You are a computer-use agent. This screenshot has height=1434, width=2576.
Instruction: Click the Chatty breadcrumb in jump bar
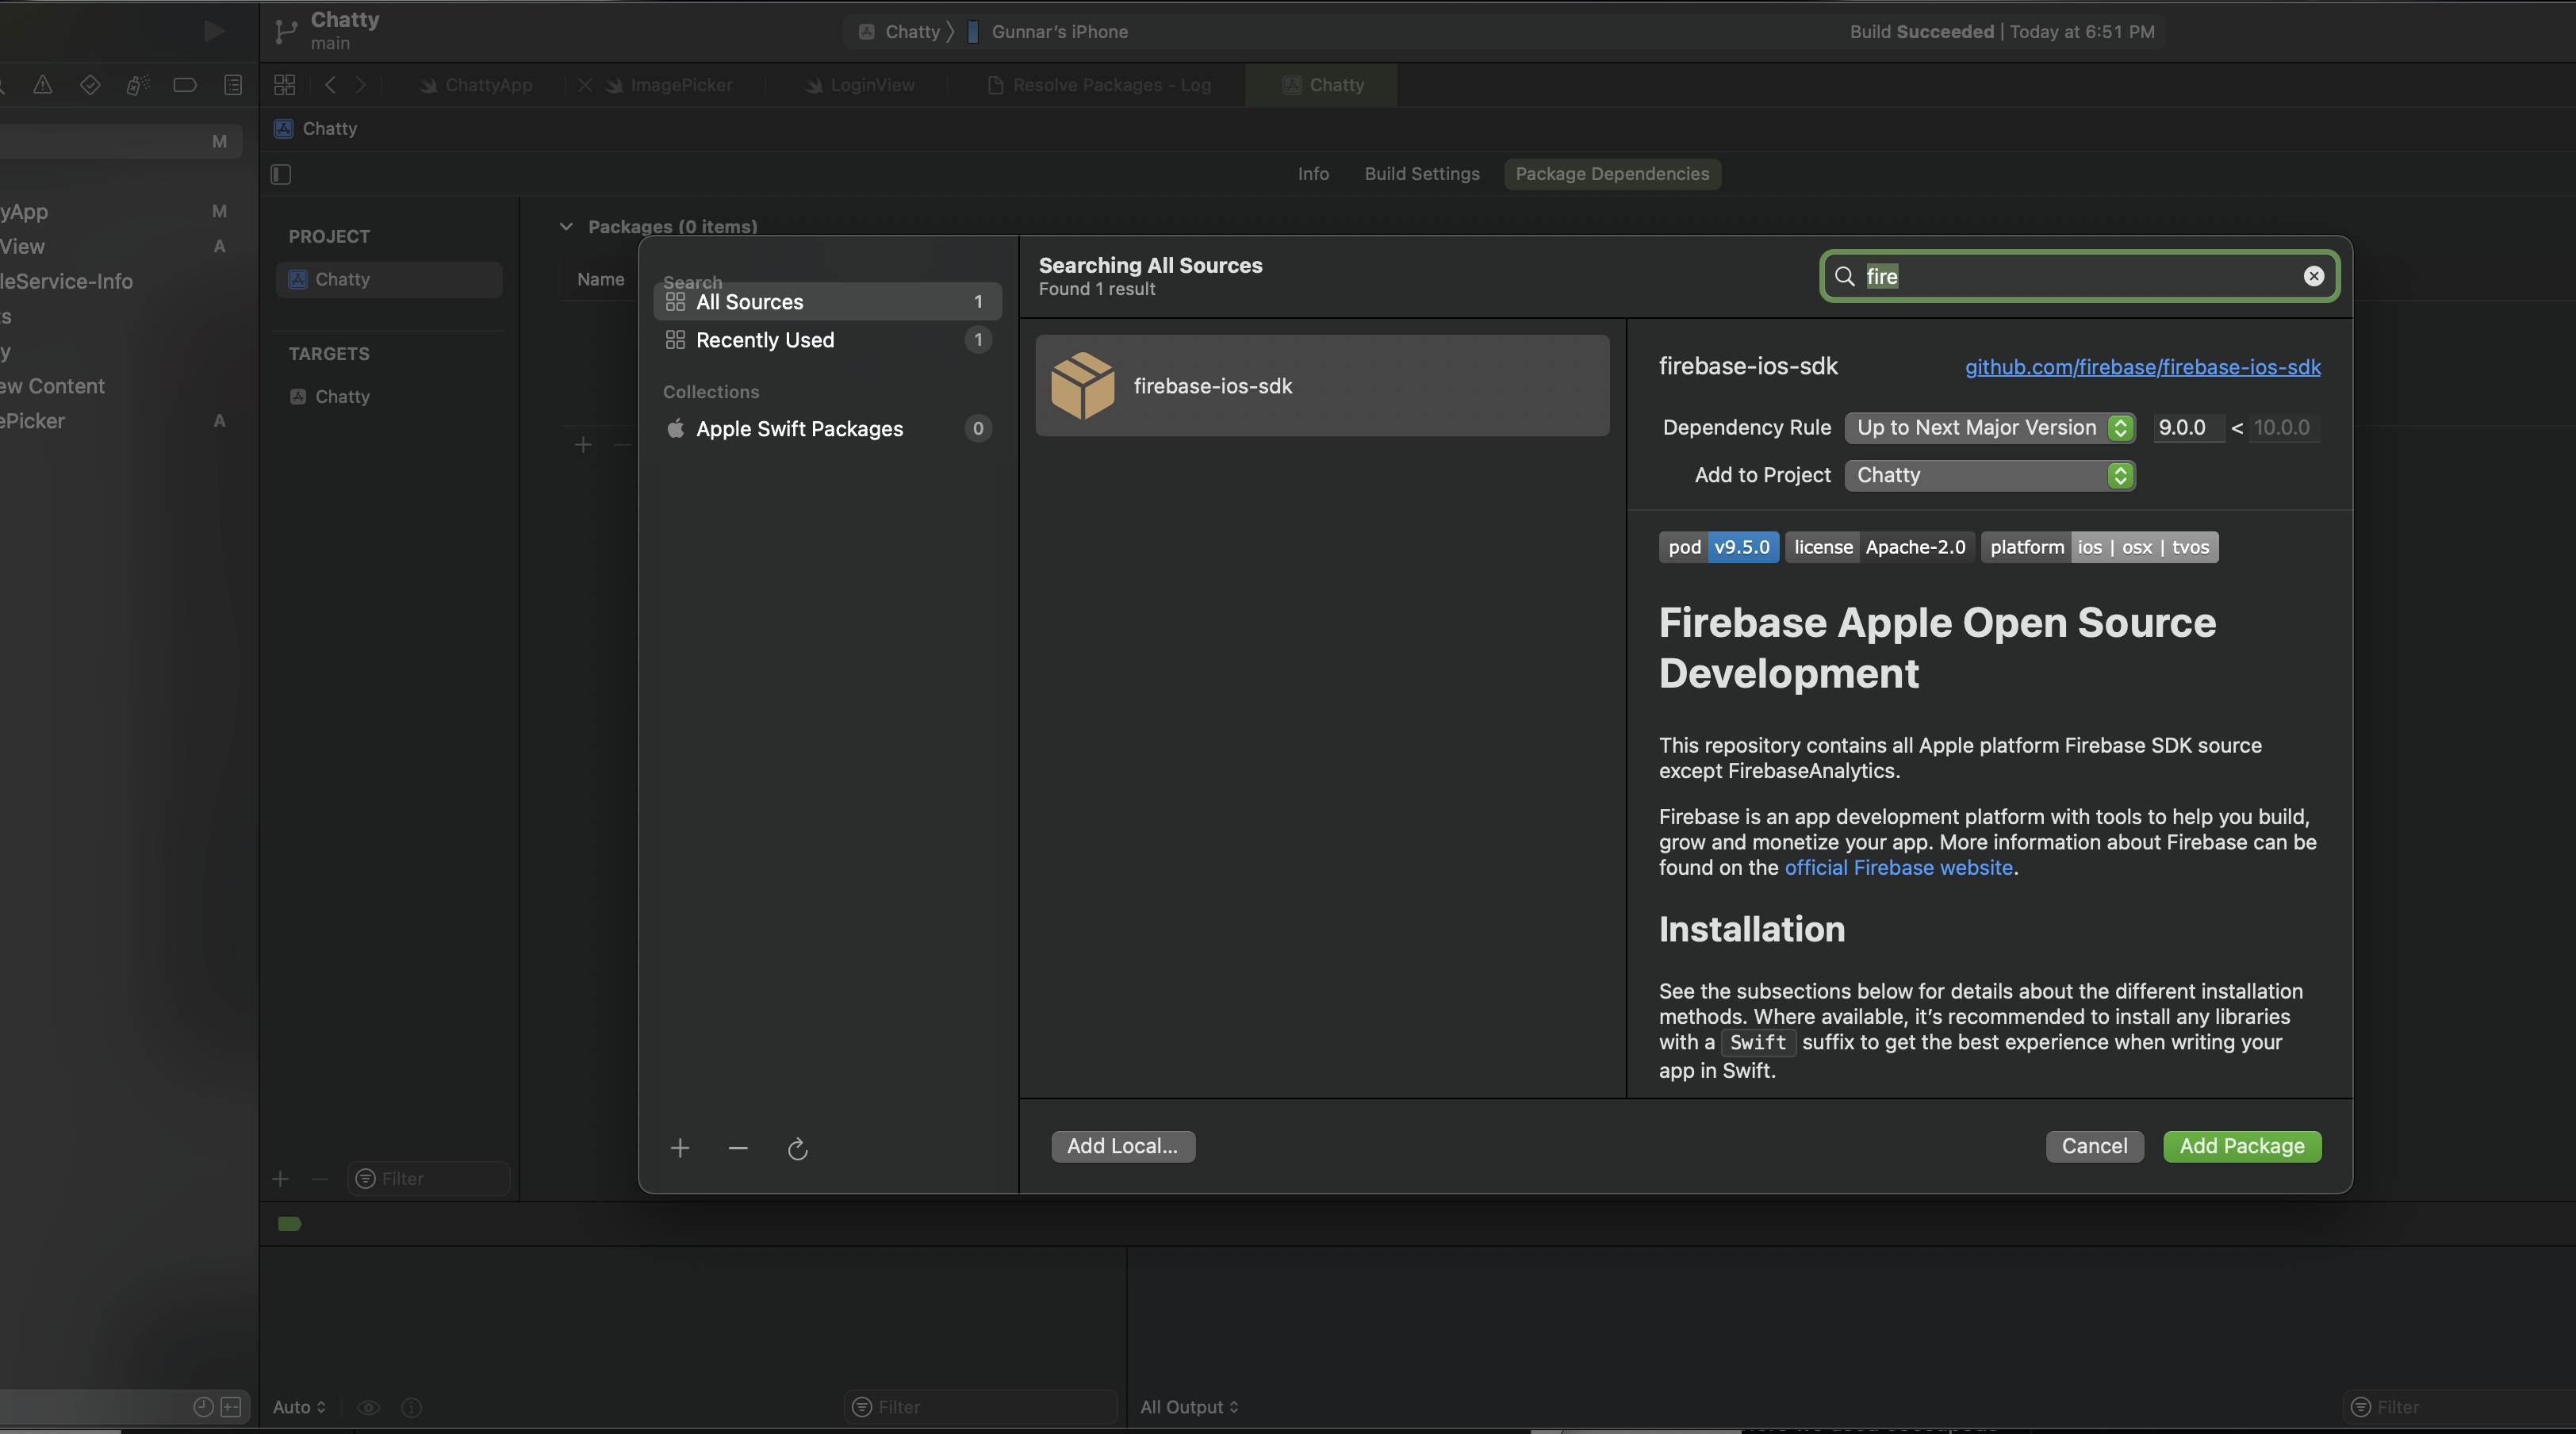coord(316,128)
